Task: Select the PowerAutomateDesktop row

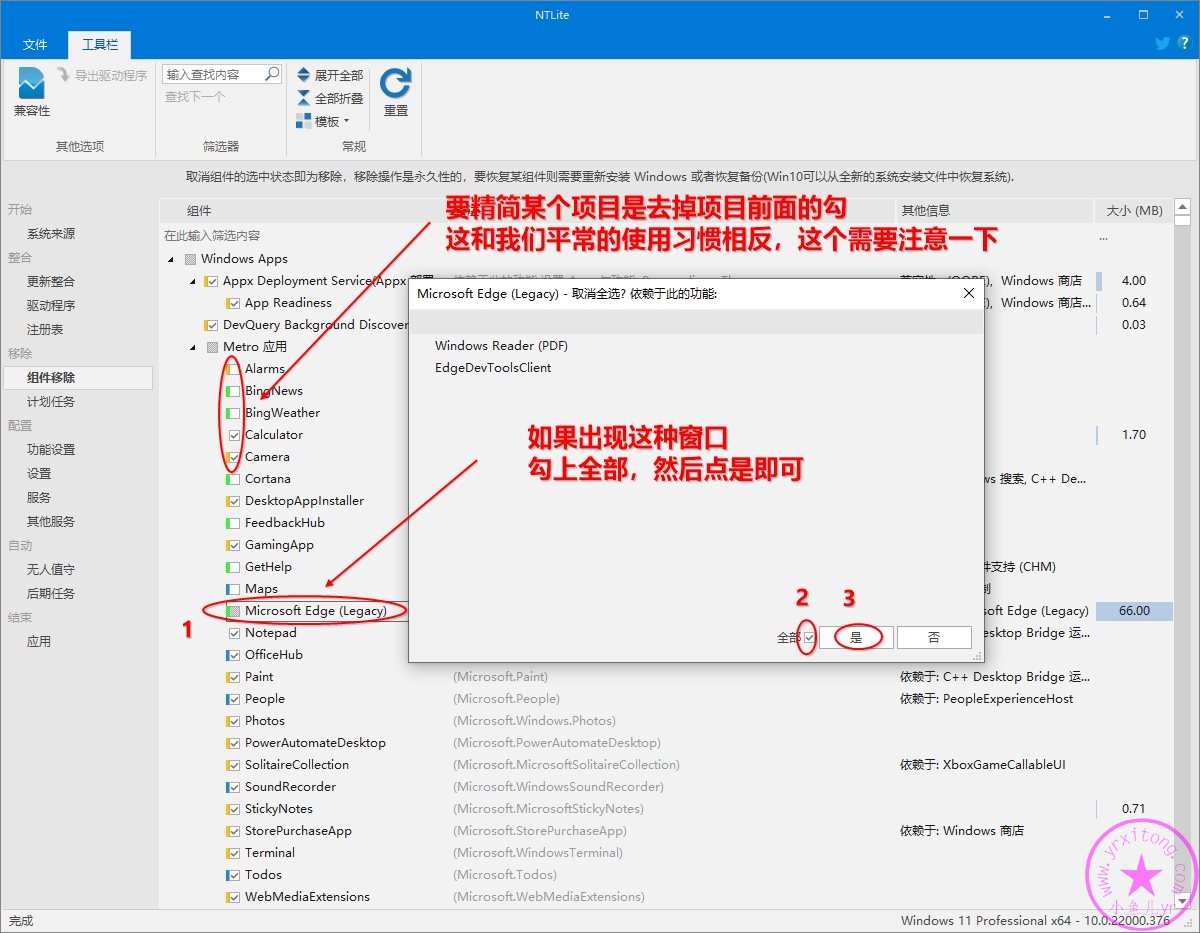Action: (x=315, y=743)
